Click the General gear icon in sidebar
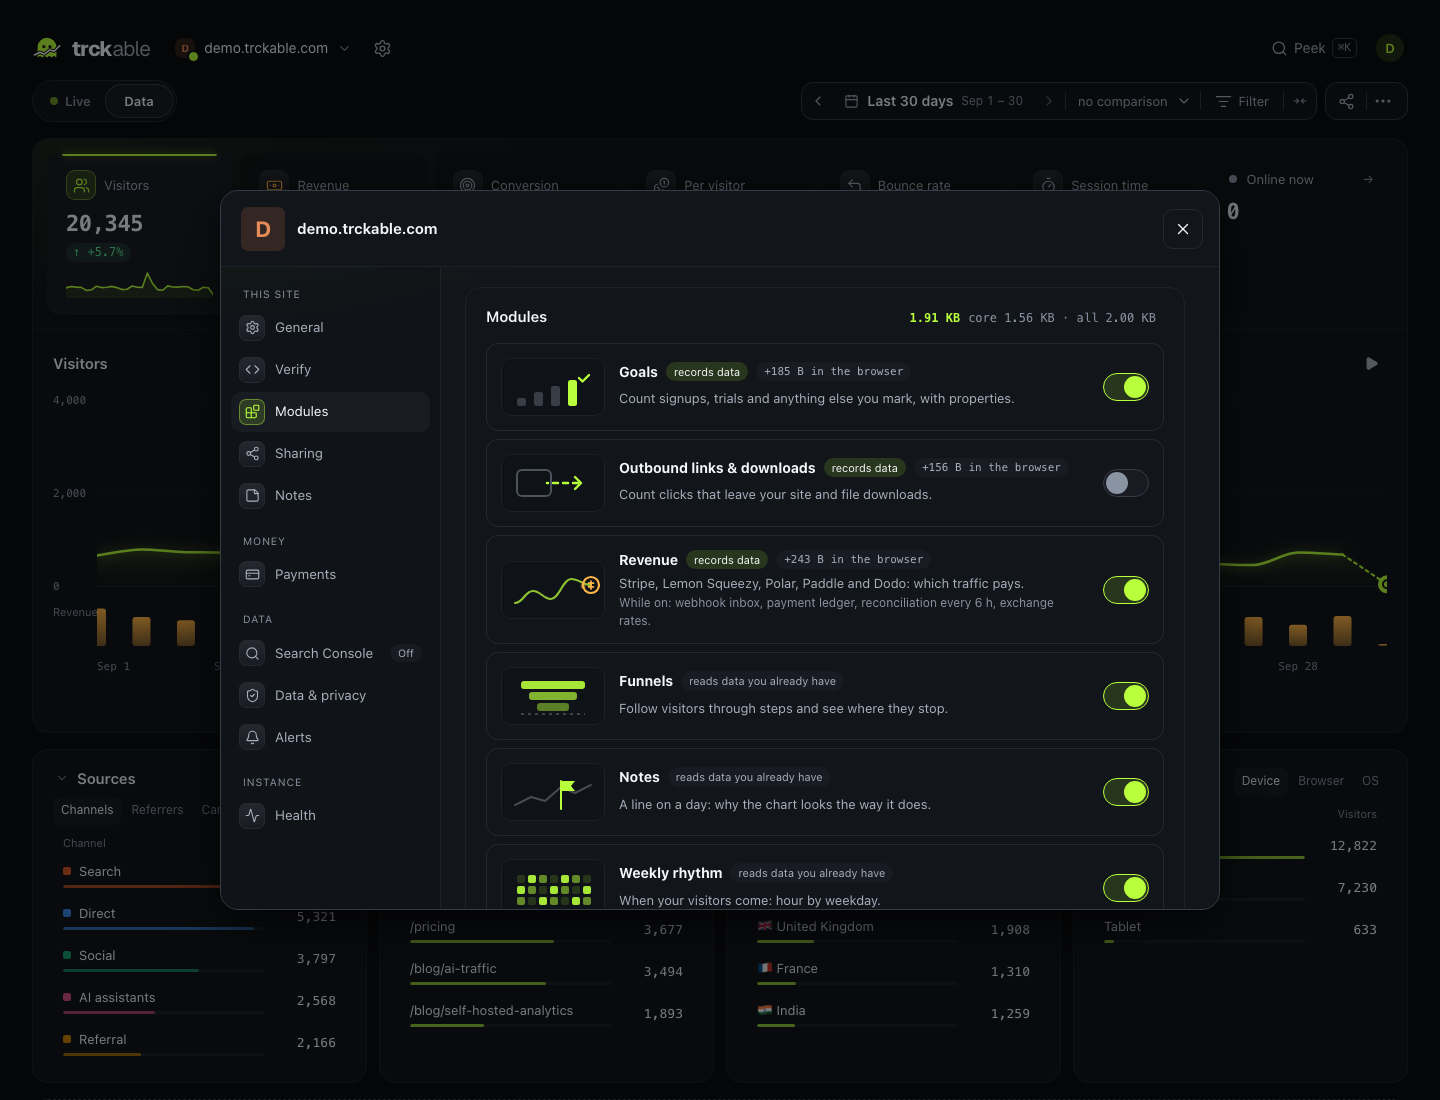This screenshot has width=1440, height=1100. tap(252, 327)
